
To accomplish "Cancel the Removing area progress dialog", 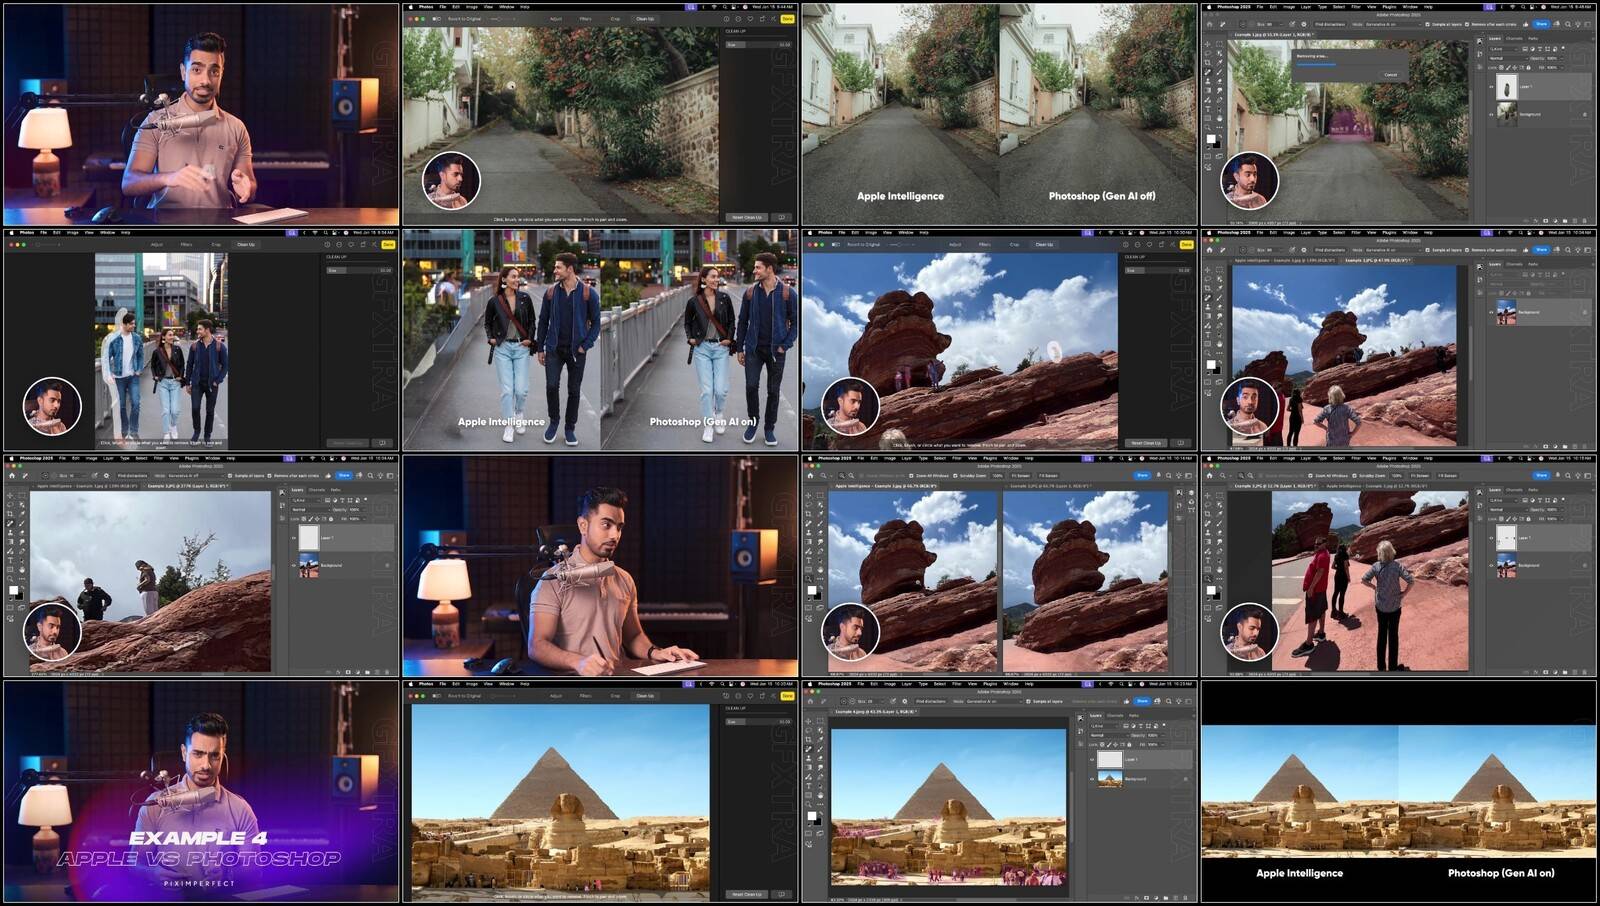I will (1390, 74).
